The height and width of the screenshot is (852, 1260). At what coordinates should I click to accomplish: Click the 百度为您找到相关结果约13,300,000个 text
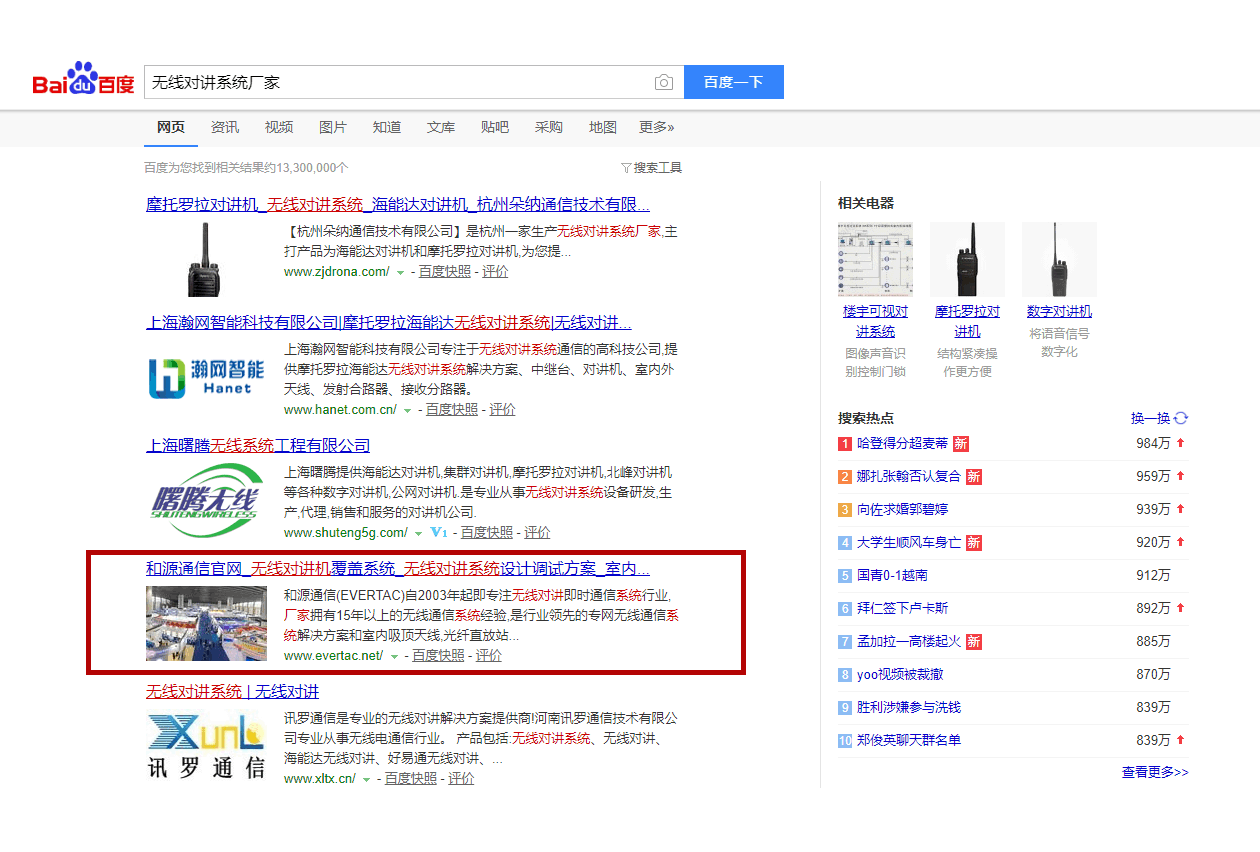(246, 168)
